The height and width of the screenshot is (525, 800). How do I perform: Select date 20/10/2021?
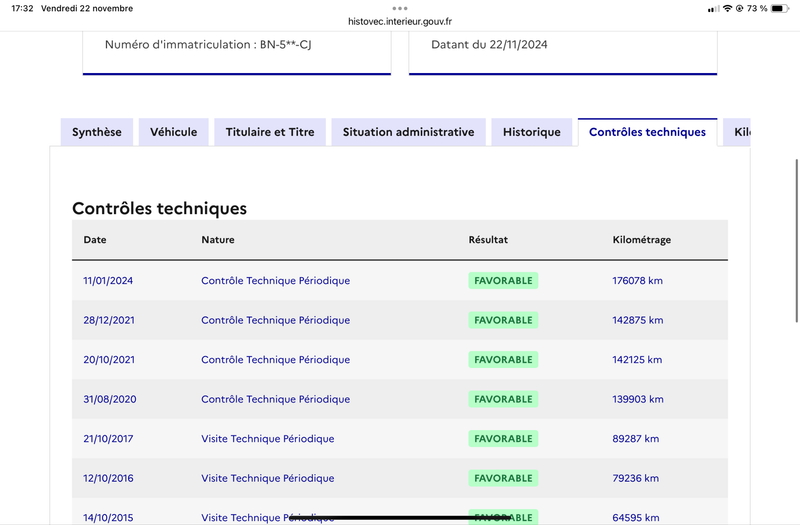point(109,360)
